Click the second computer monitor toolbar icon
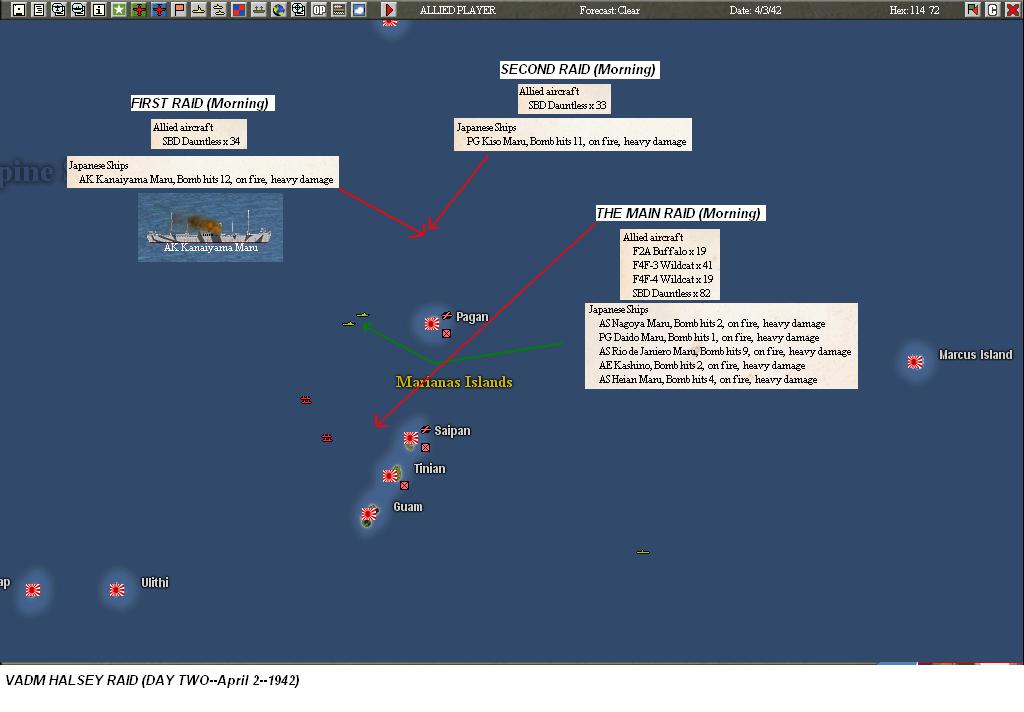The image size is (1024, 712). (78, 10)
